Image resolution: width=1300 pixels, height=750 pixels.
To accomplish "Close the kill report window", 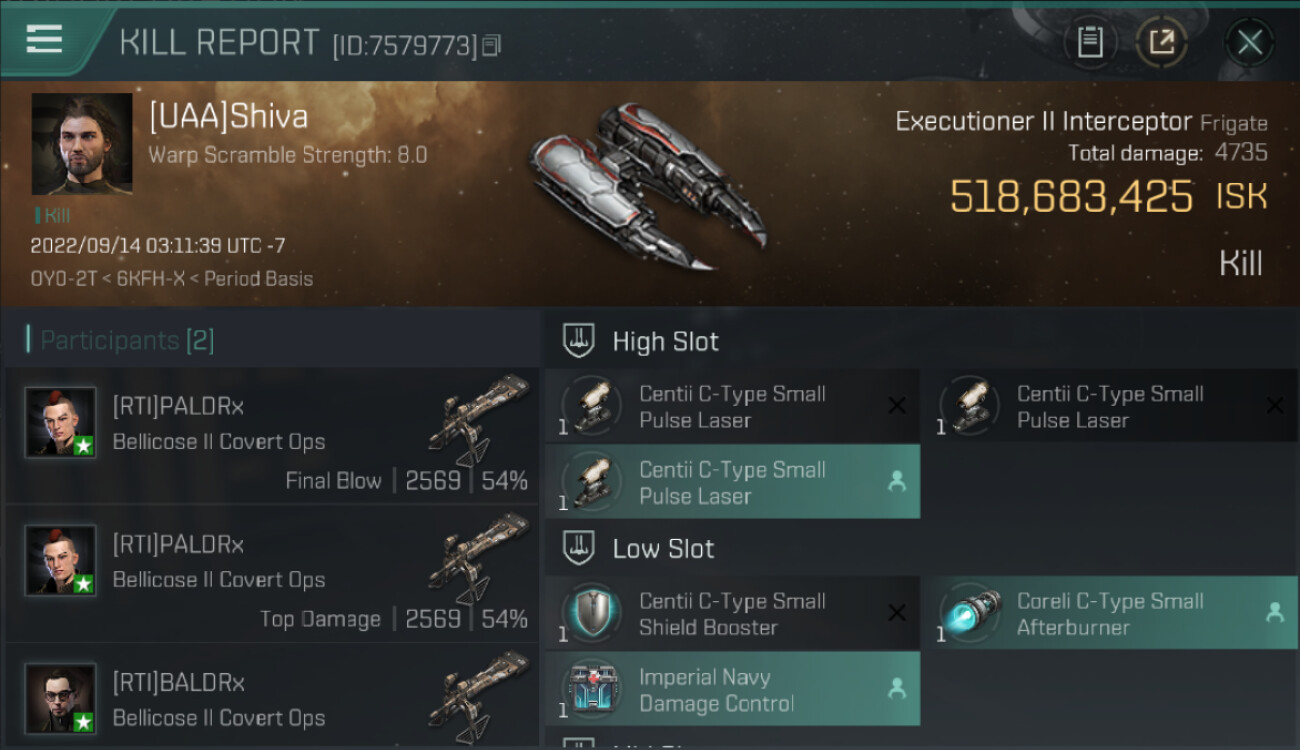I will point(1249,42).
